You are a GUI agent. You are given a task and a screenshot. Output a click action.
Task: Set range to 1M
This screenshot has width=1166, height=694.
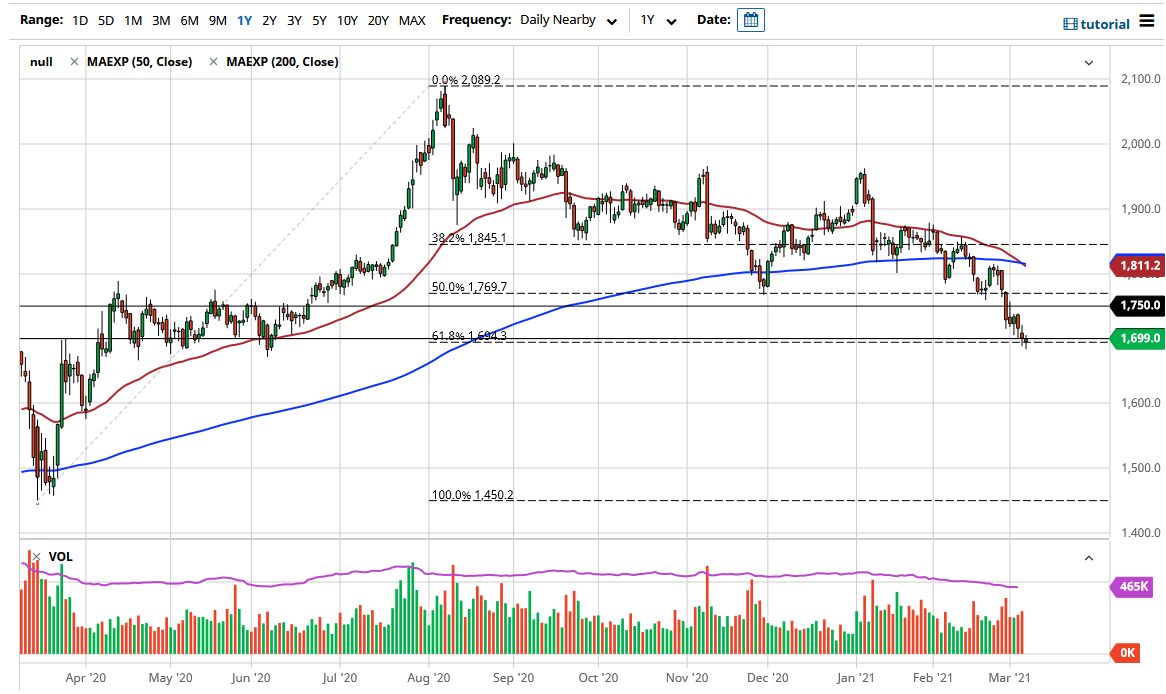(x=133, y=21)
